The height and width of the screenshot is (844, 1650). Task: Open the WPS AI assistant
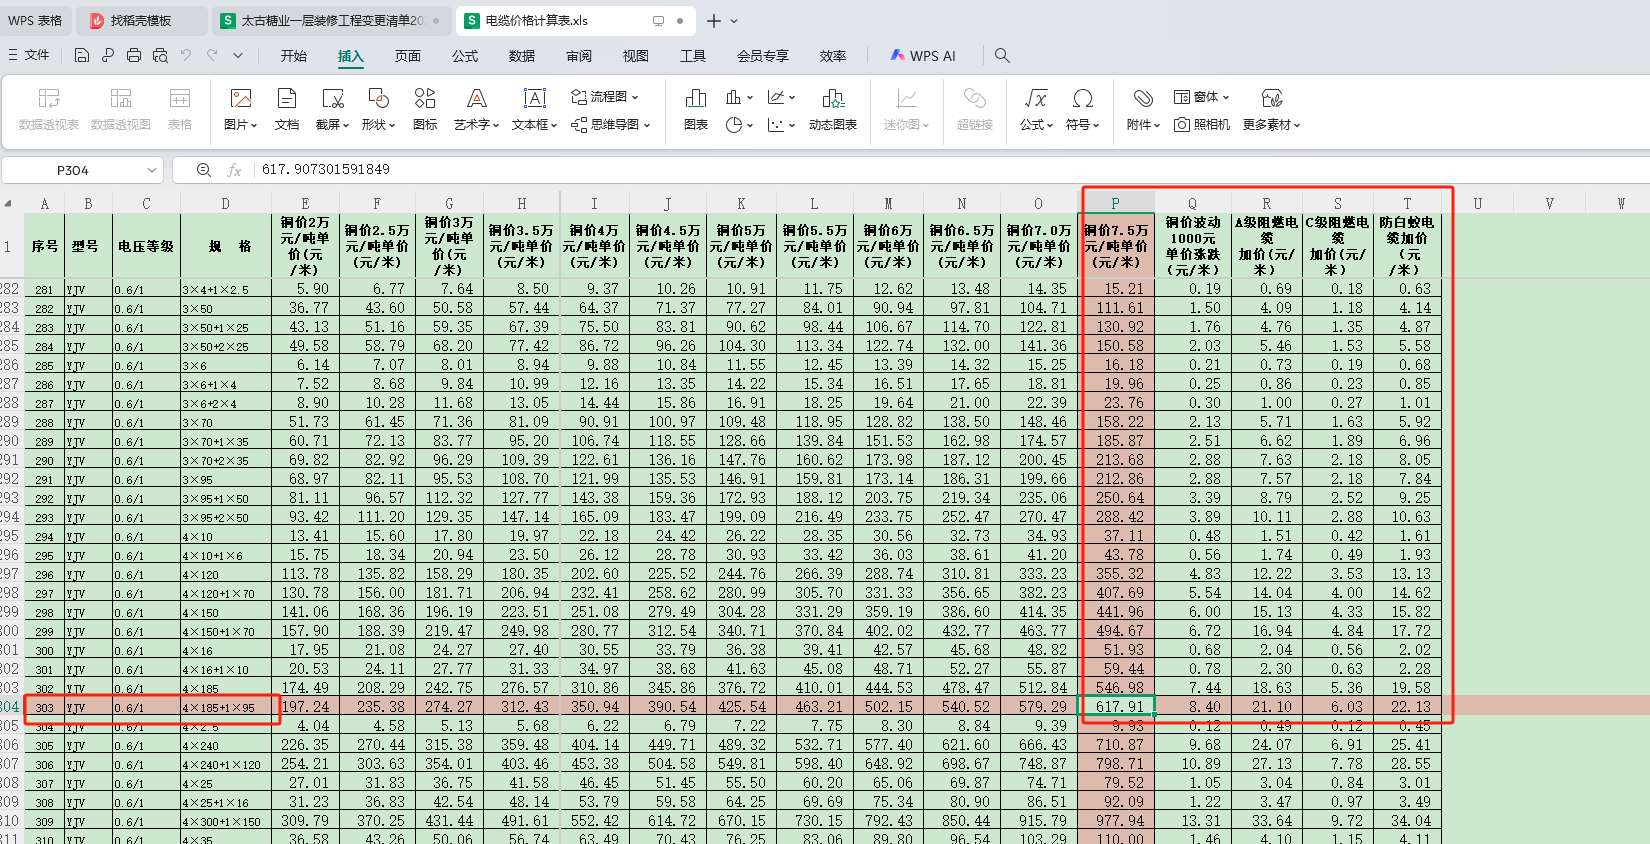click(x=923, y=56)
